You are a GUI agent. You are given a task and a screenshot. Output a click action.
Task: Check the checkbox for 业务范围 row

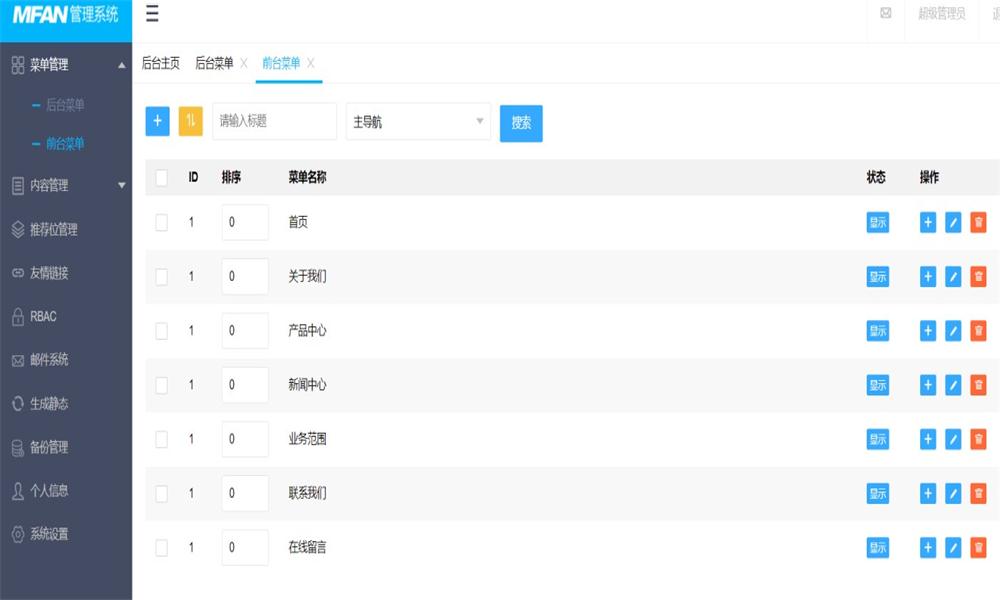(161, 439)
